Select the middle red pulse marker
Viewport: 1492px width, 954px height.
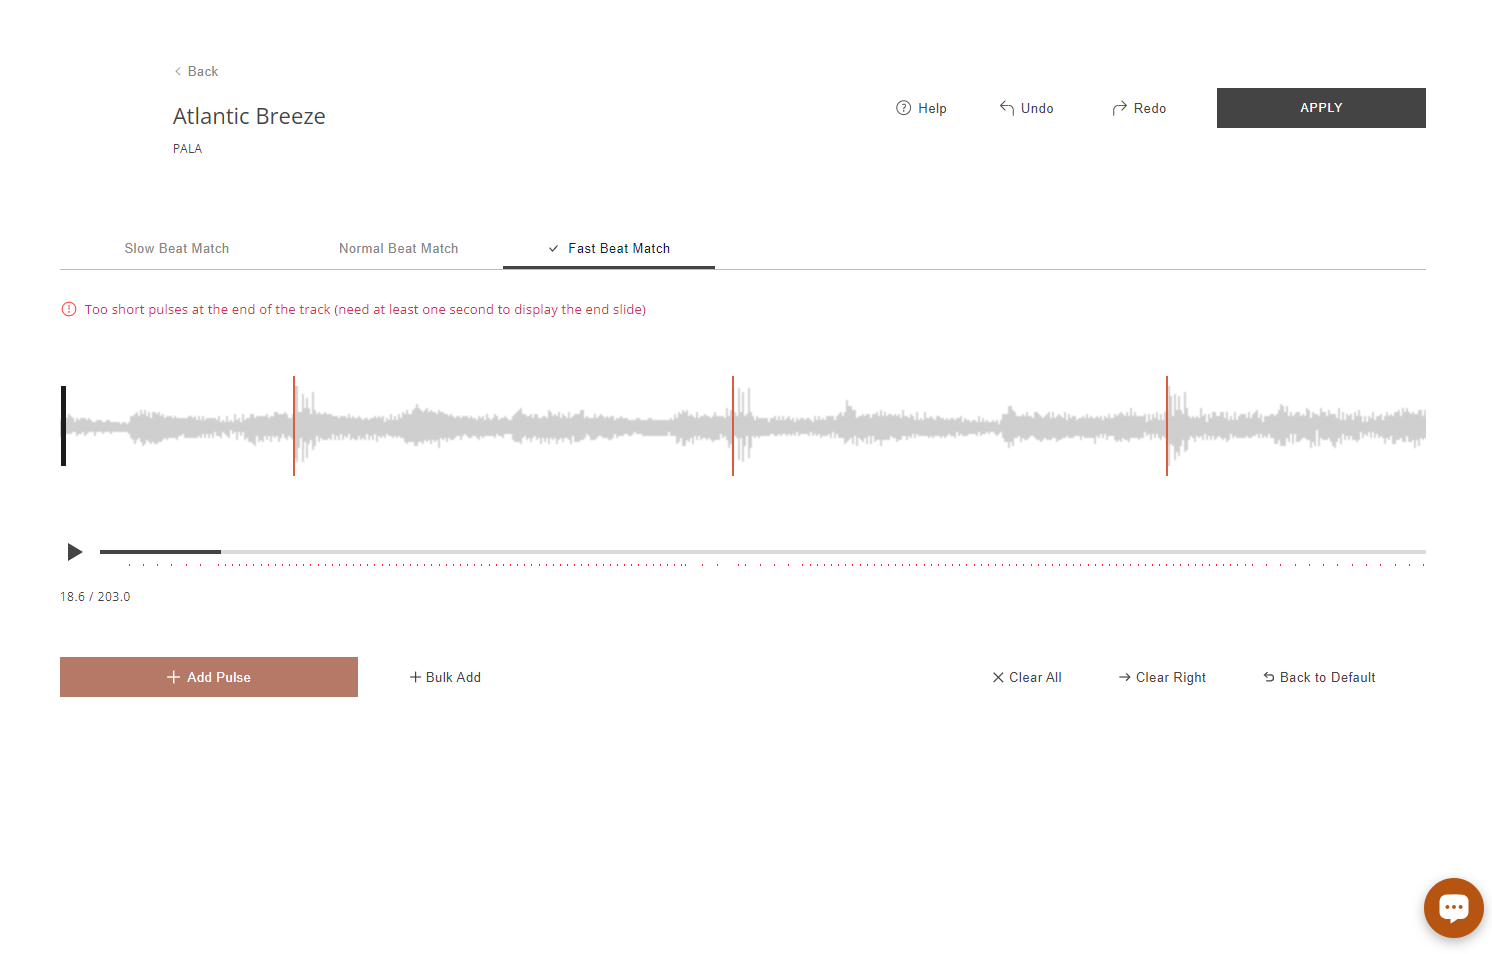(x=733, y=426)
